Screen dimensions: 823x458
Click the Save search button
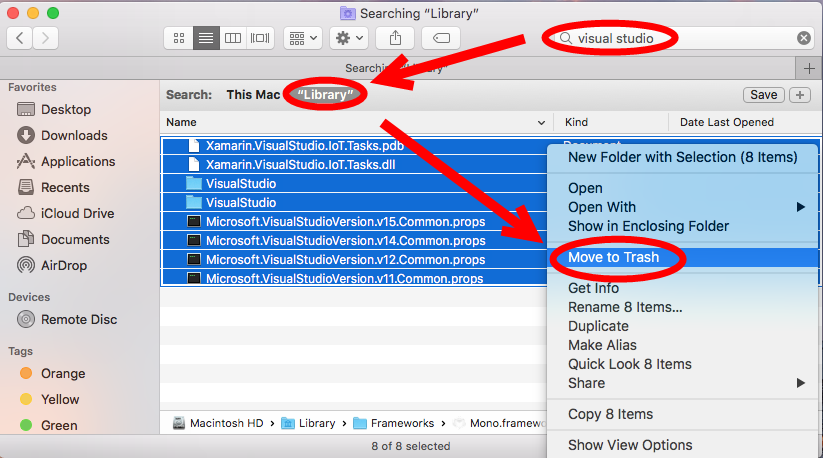click(x=764, y=95)
